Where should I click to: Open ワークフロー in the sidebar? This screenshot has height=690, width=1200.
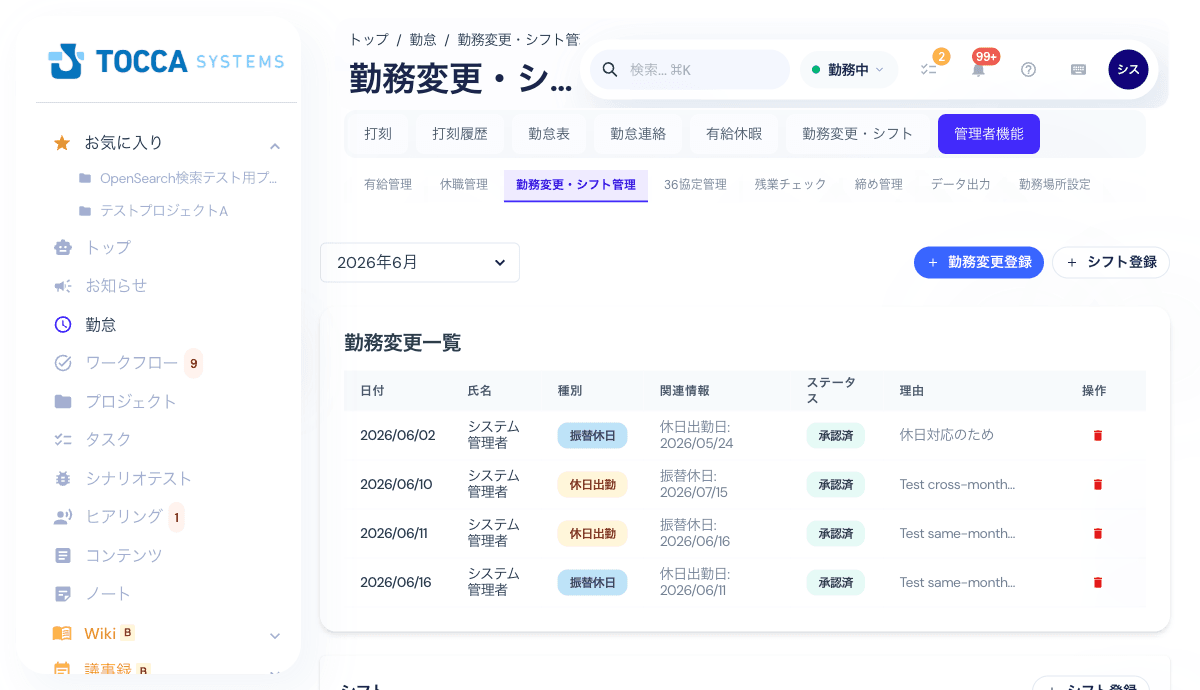(131, 363)
